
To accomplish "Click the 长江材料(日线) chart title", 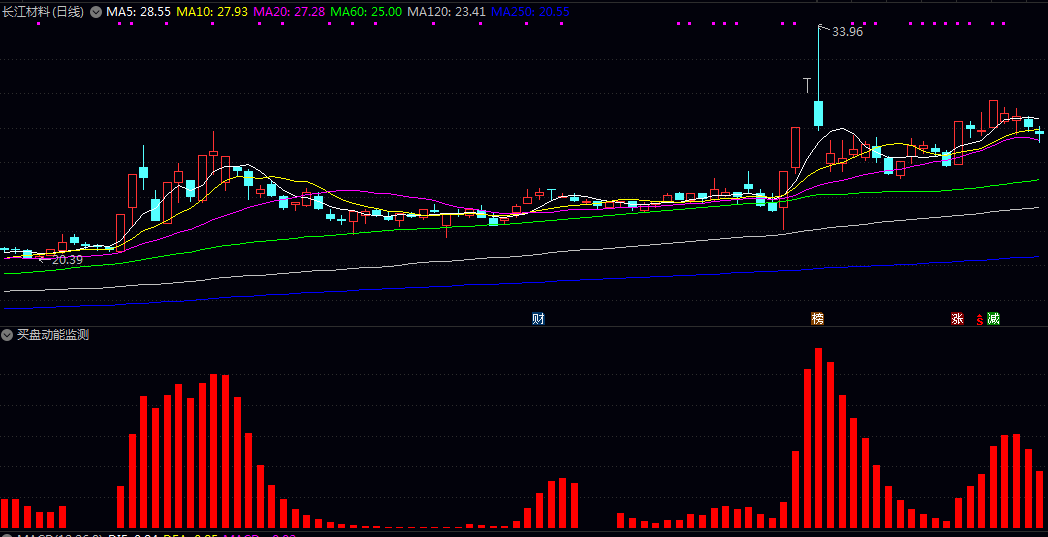I will click(43, 12).
